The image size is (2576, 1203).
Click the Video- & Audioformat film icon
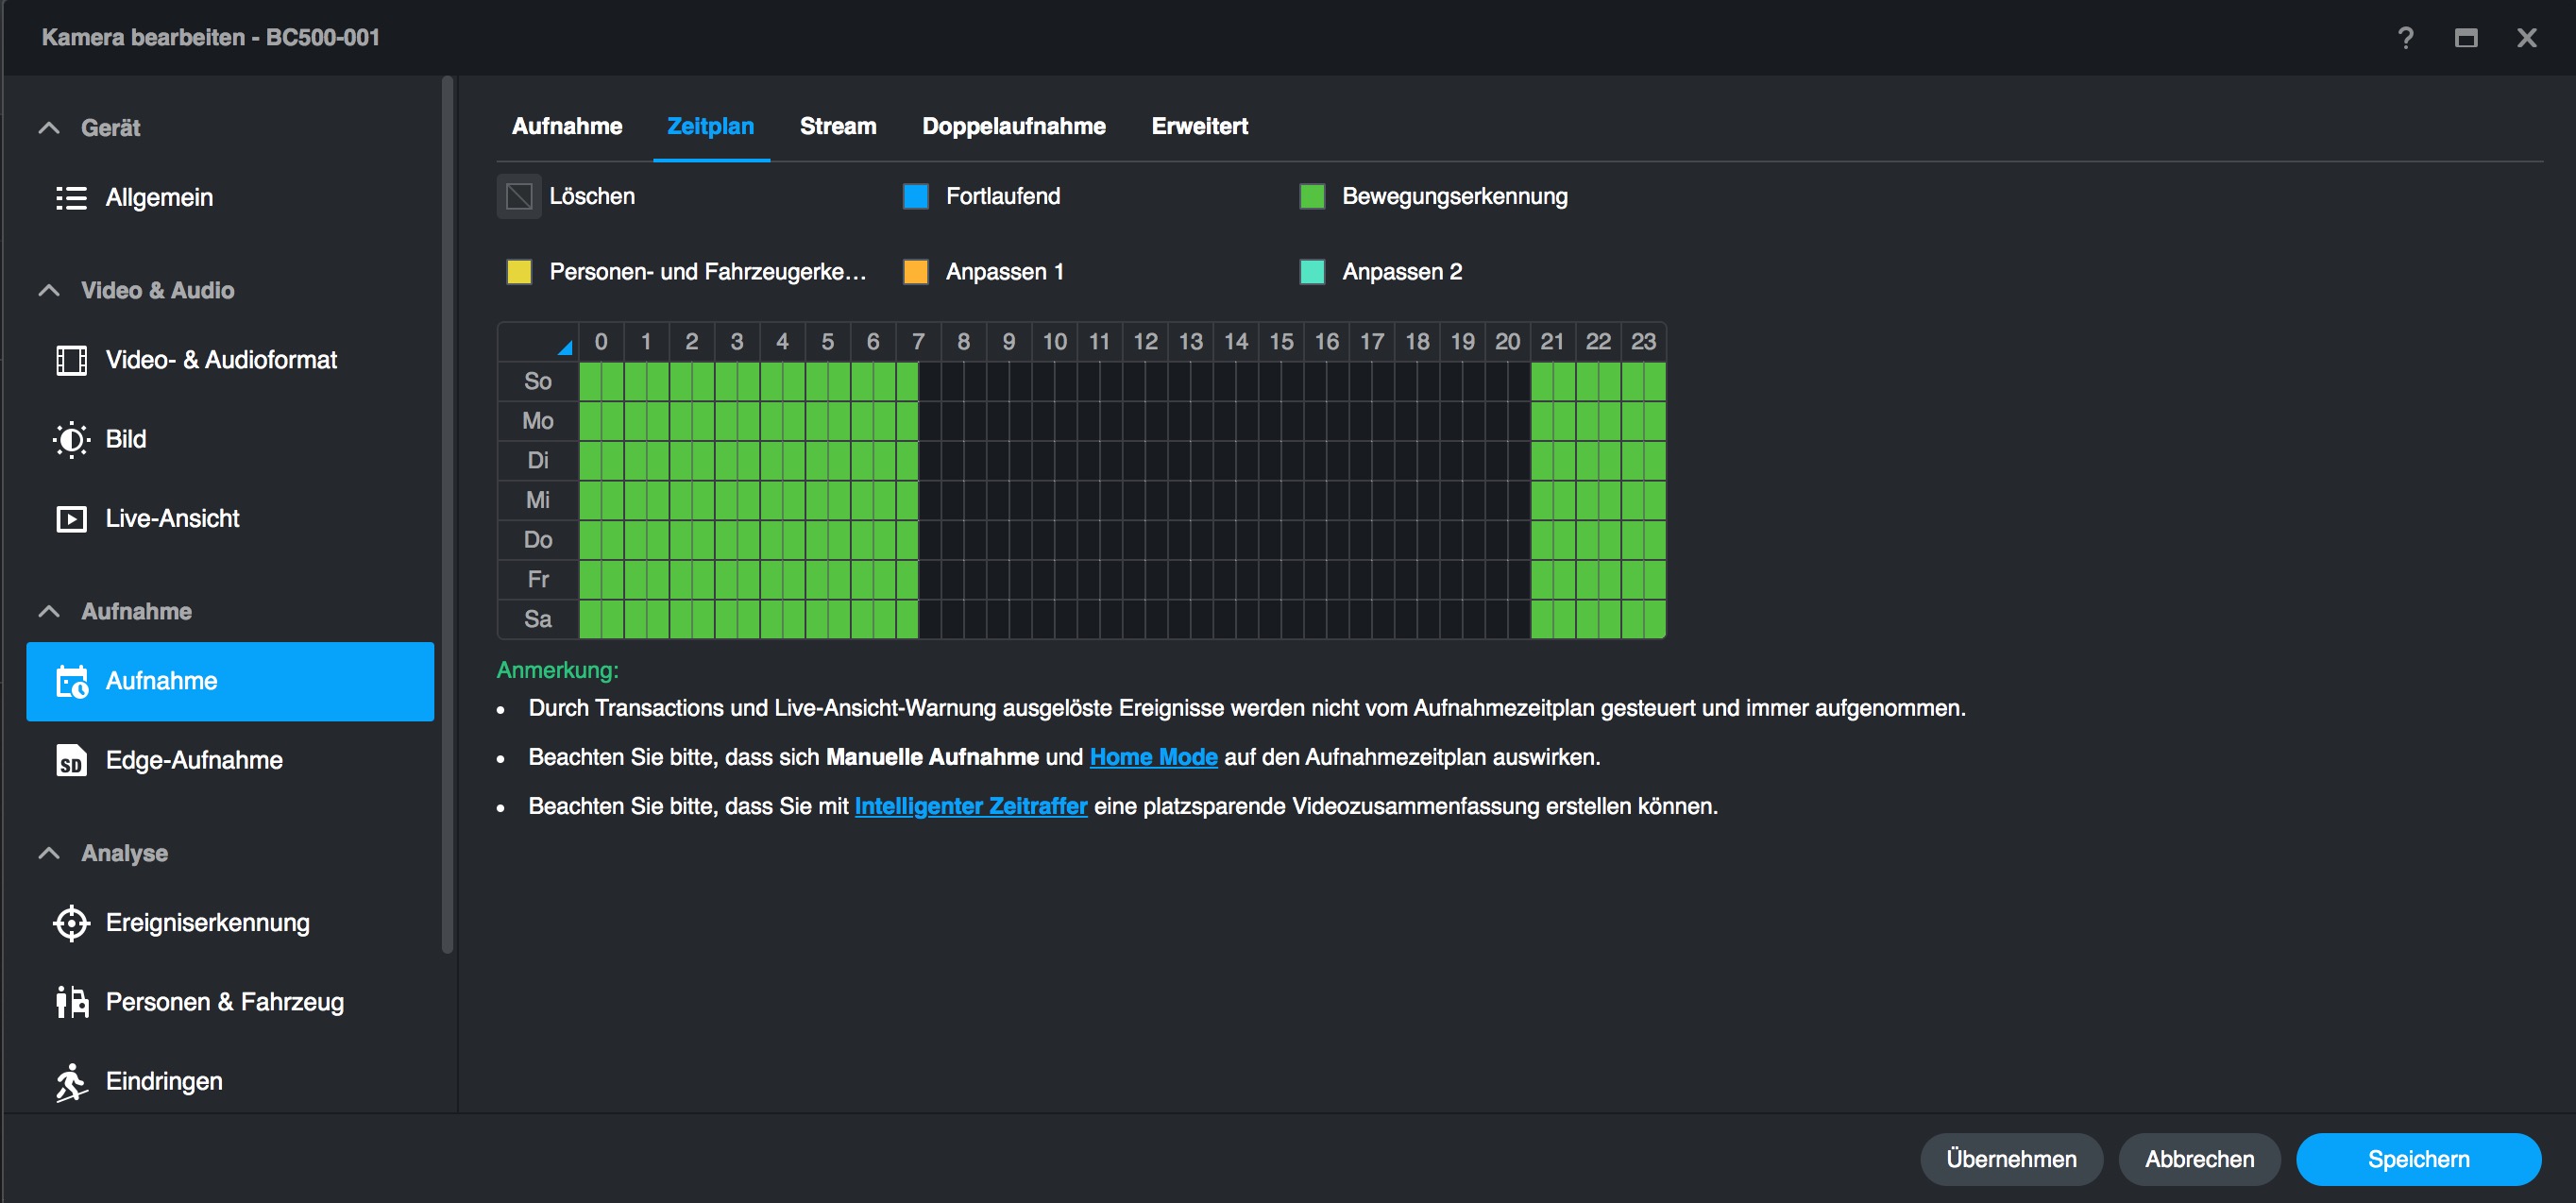pyautogui.click(x=71, y=360)
